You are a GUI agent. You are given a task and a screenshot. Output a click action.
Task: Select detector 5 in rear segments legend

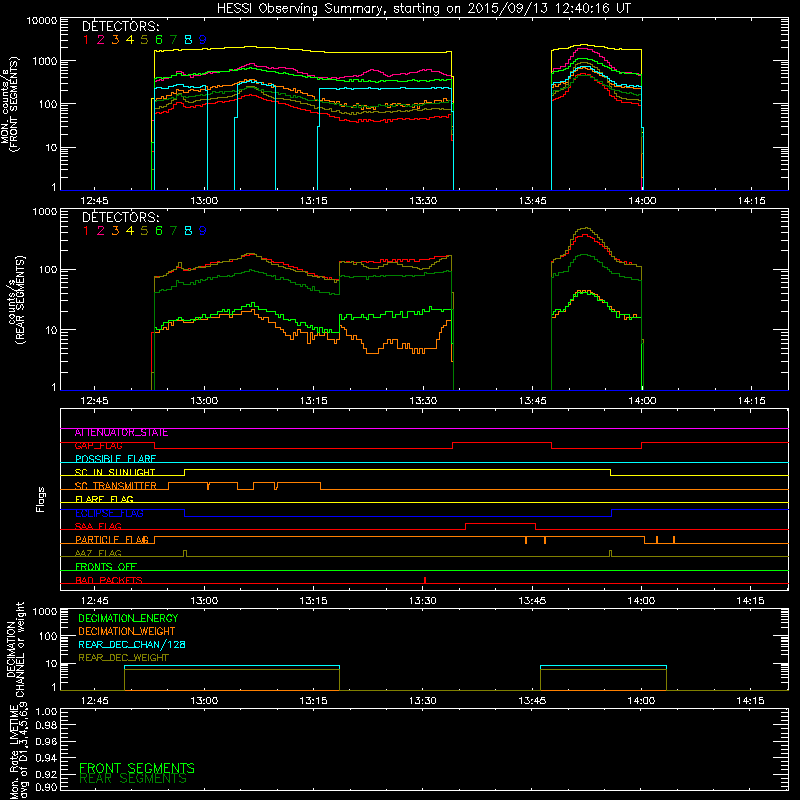pyautogui.click(x=144, y=231)
